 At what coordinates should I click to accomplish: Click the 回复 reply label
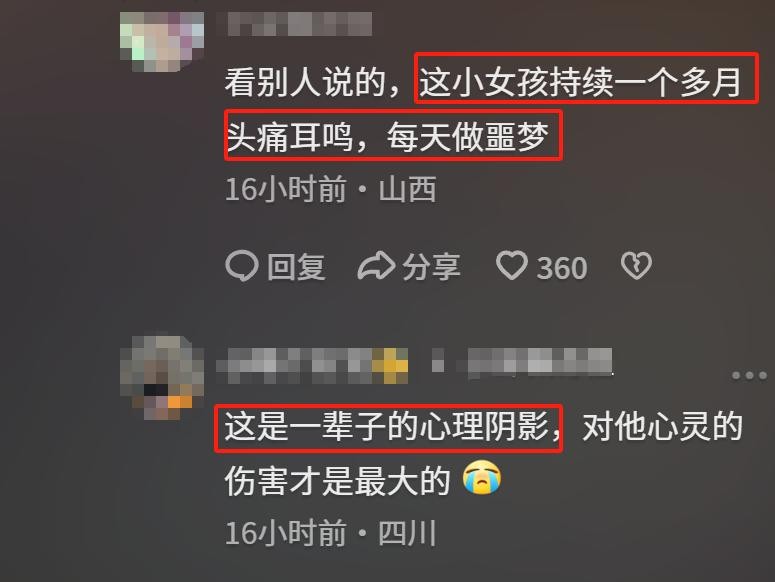pos(296,267)
